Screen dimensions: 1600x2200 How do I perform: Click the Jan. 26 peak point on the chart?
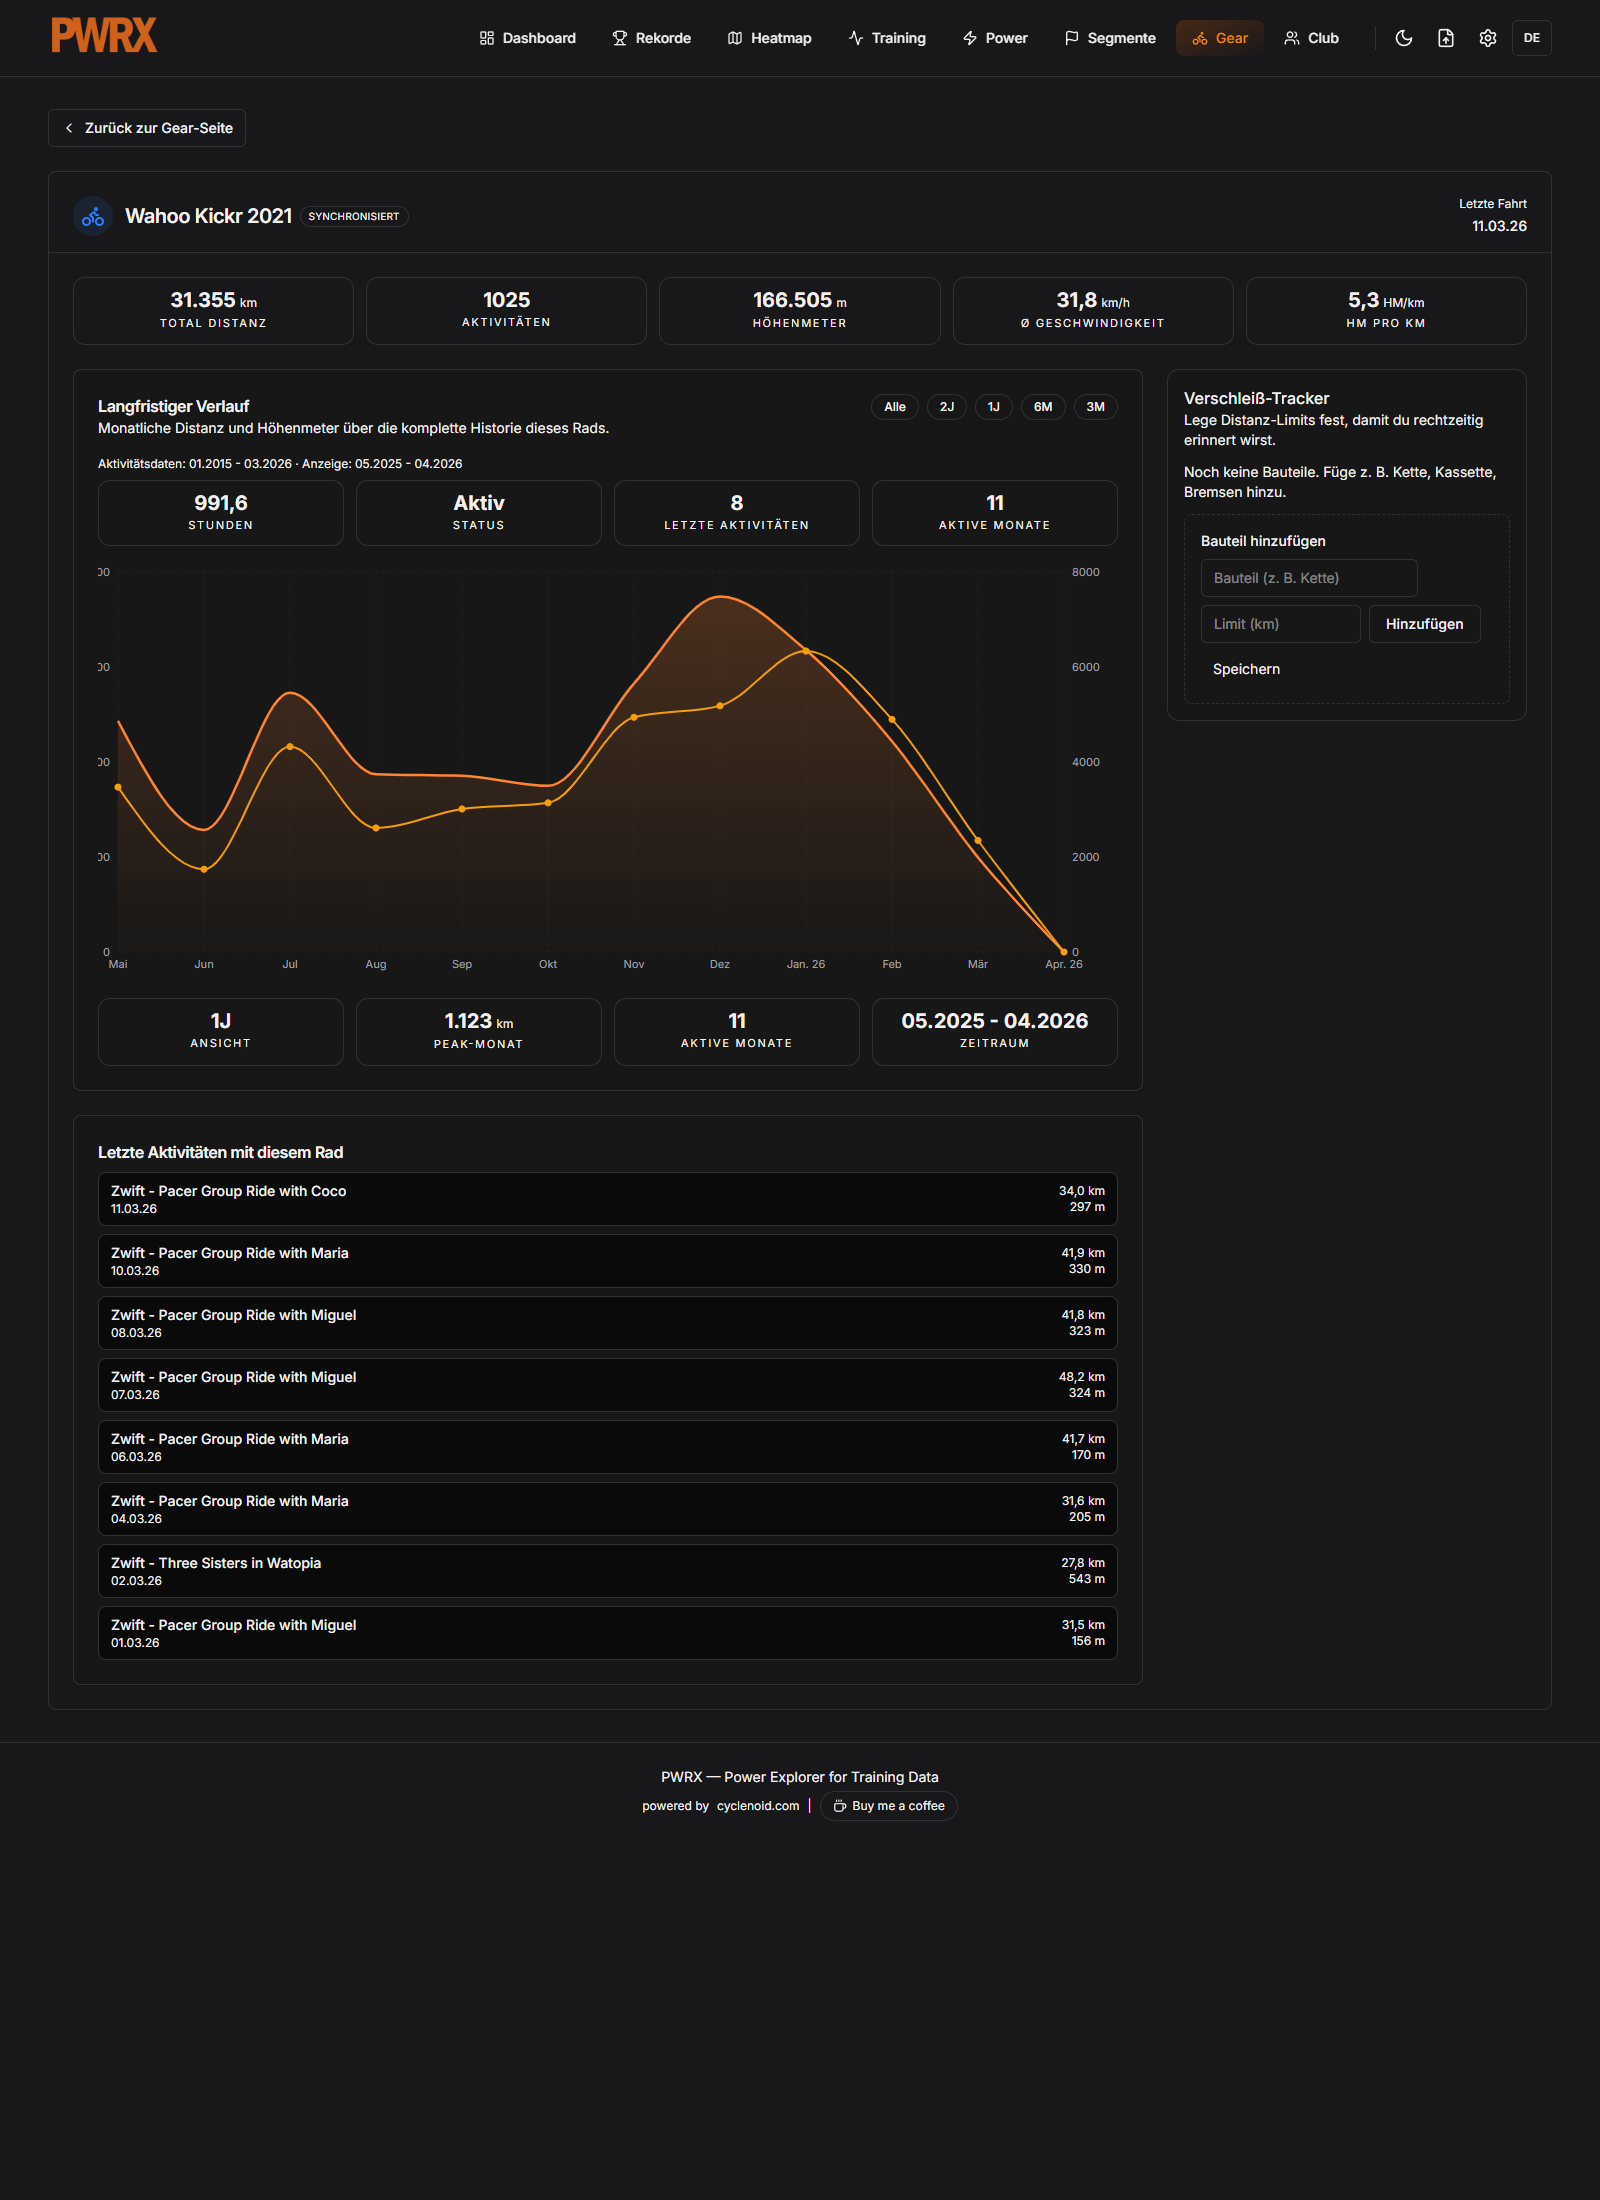point(805,650)
